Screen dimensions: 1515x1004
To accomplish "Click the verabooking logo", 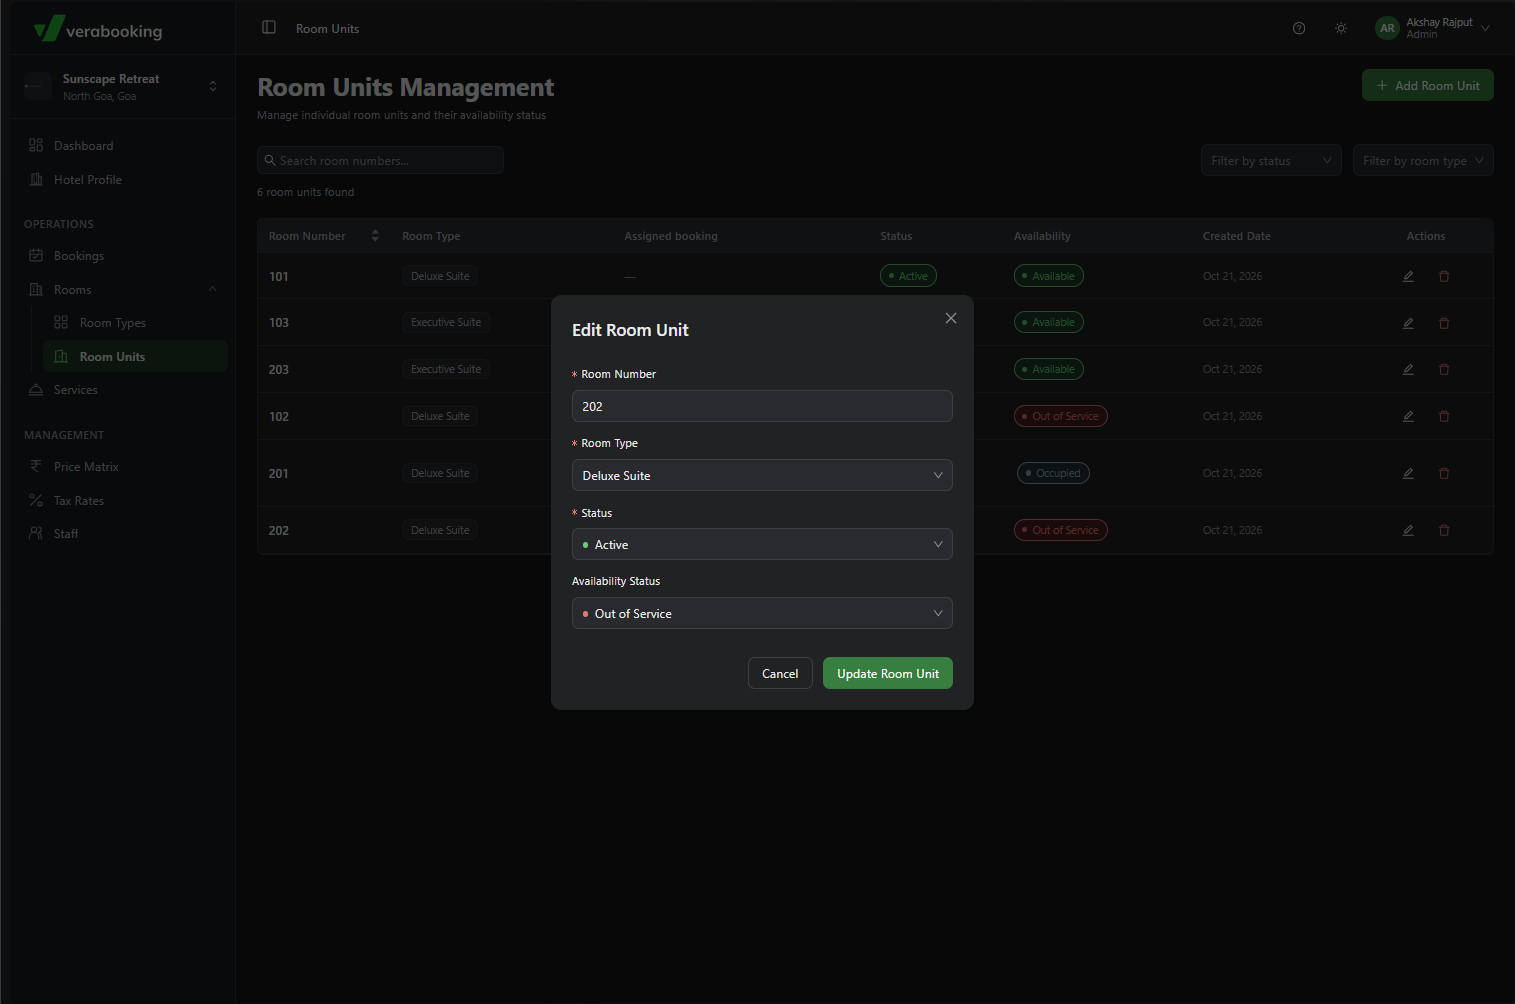I will pos(98,29).
